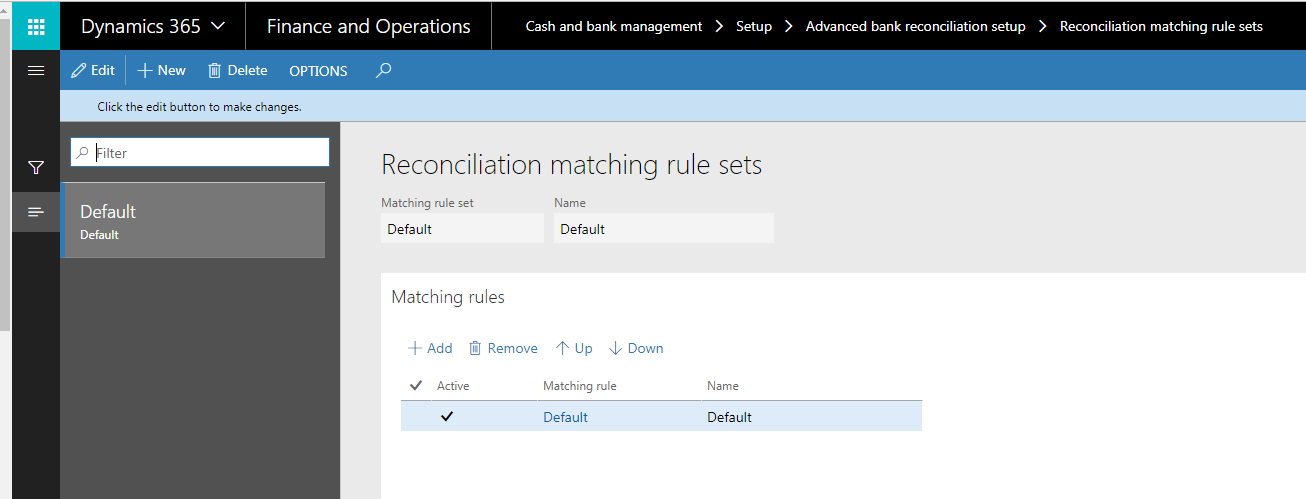Create a New rule set record
Viewport: 1306px width, 499px height.
point(161,70)
